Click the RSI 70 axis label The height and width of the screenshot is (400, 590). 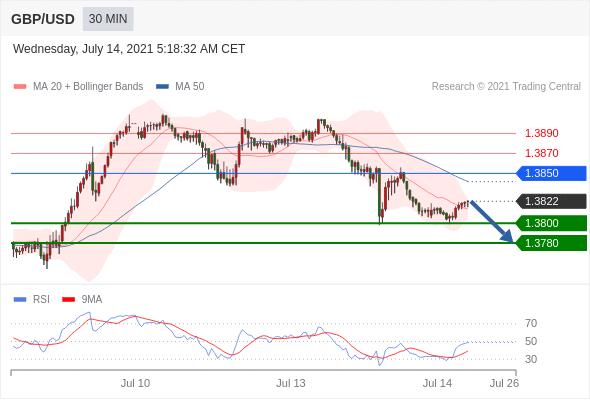point(531,323)
